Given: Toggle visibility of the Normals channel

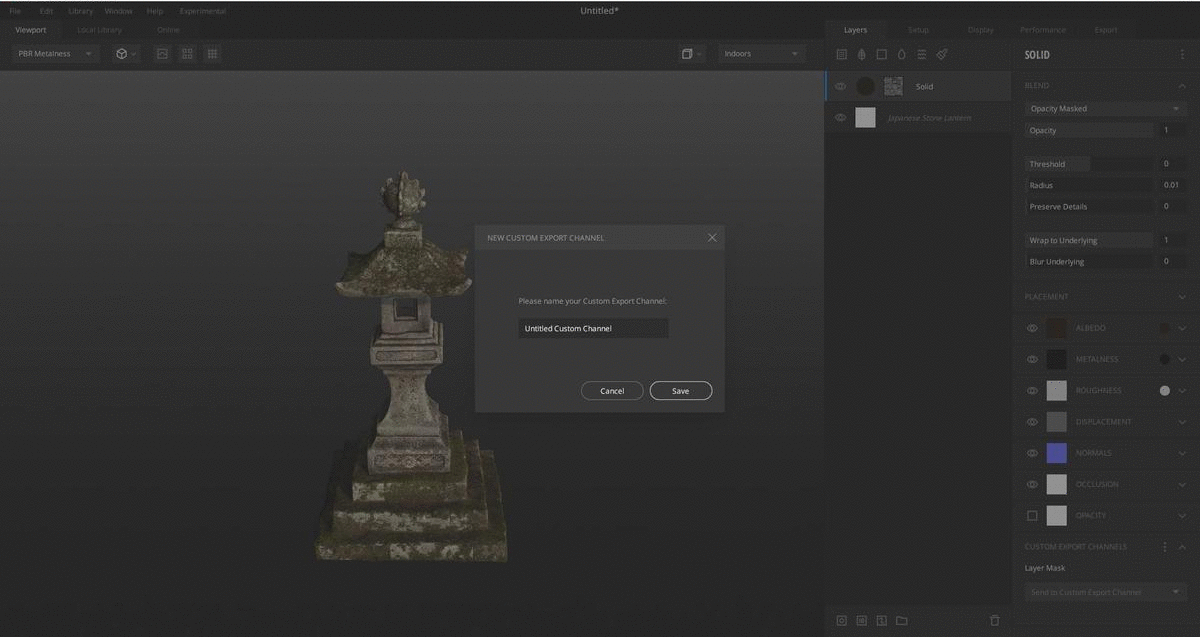Looking at the screenshot, I should click(1032, 453).
